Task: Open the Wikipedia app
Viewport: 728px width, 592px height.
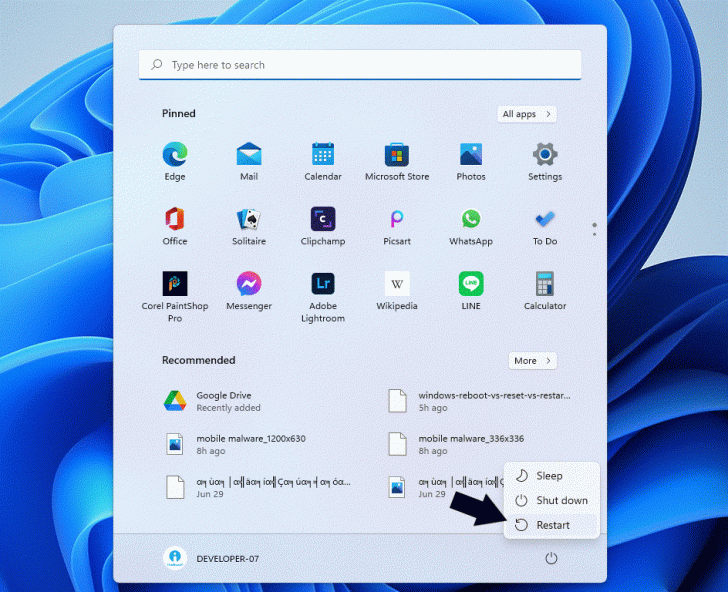Action: [397, 291]
